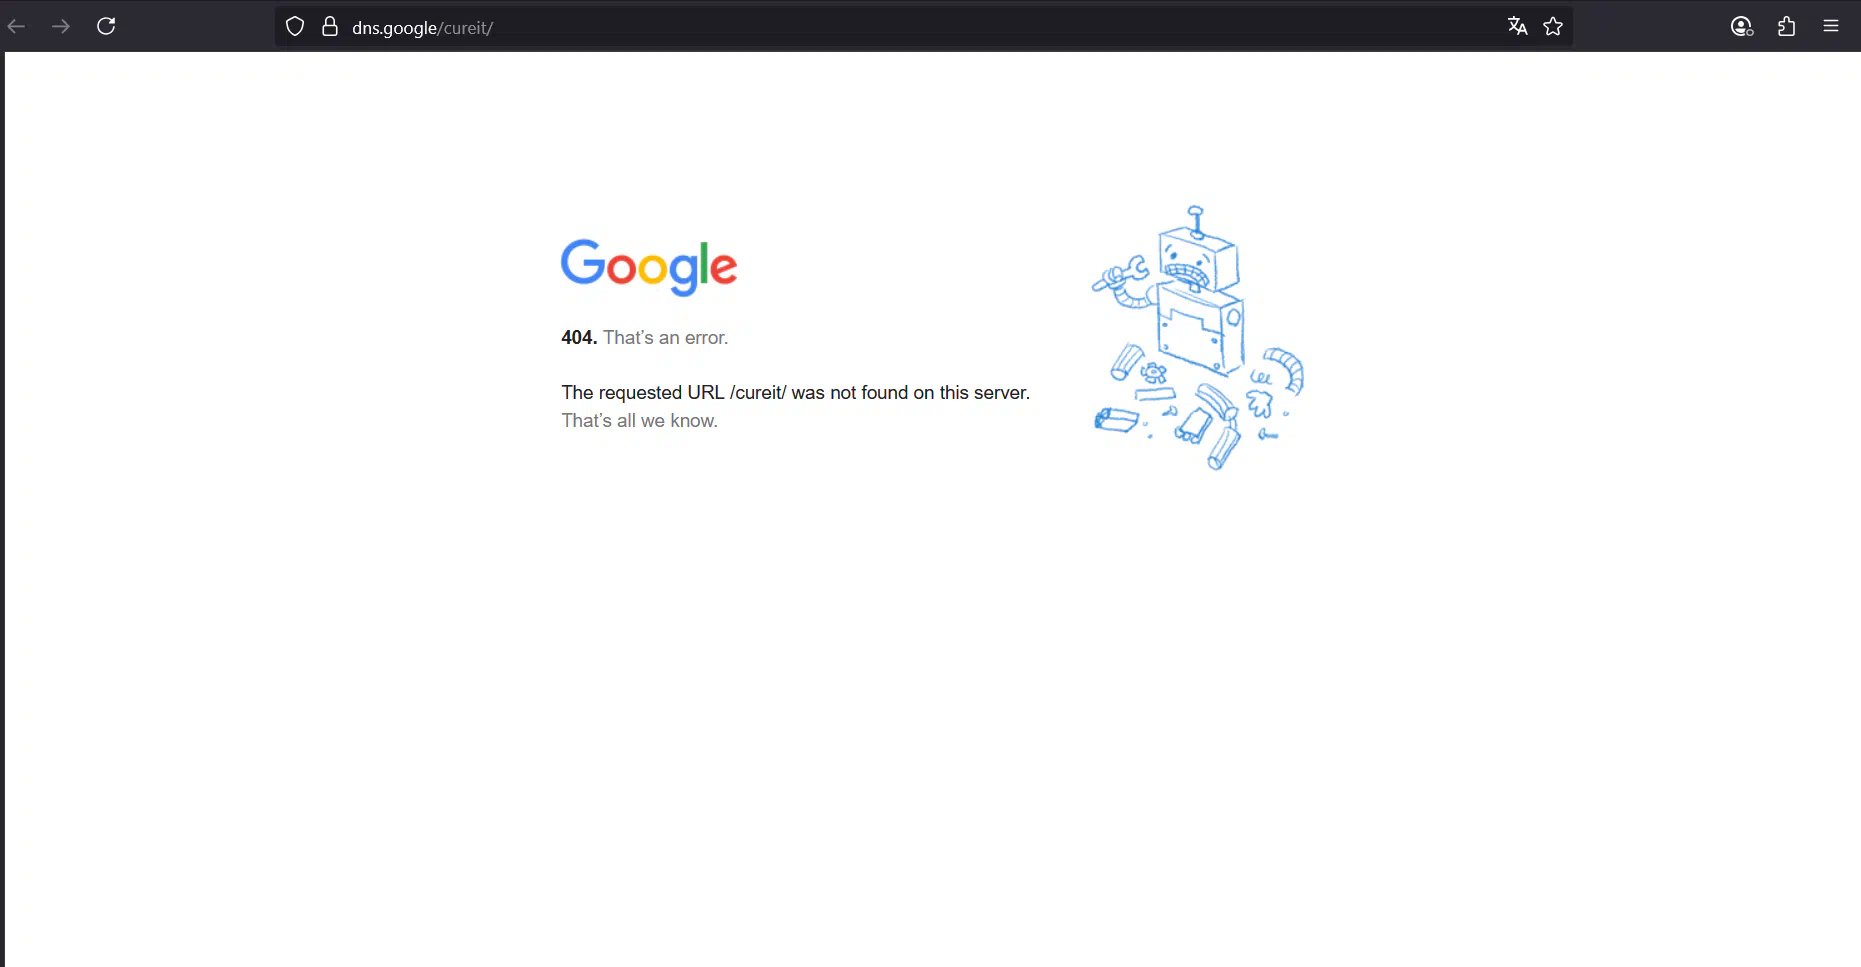This screenshot has height=967, width=1861.
Task: Click the wrench held by the robot
Action: point(1120,274)
